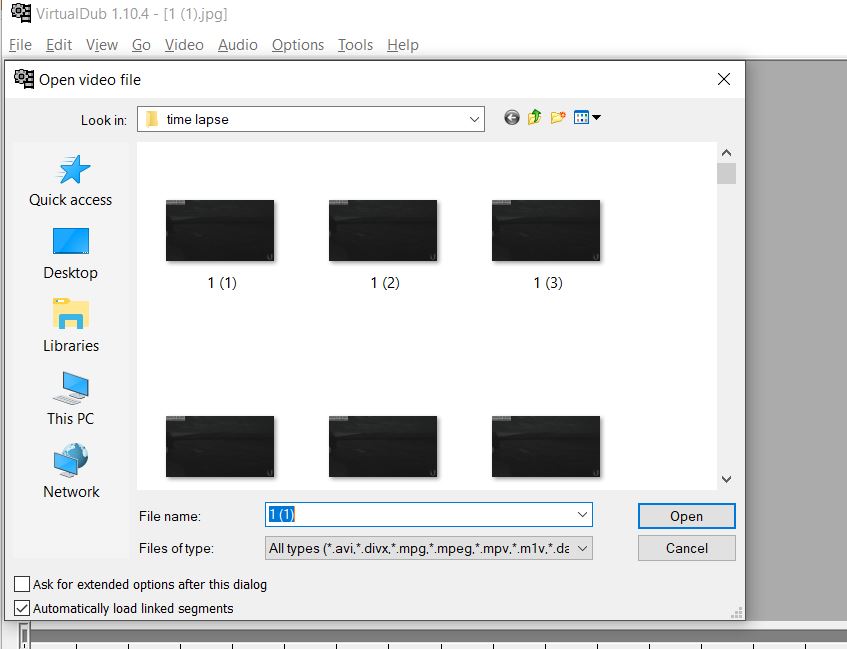This screenshot has width=847, height=649.
Task: Click the file list scroll down arrow
Action: click(x=727, y=479)
